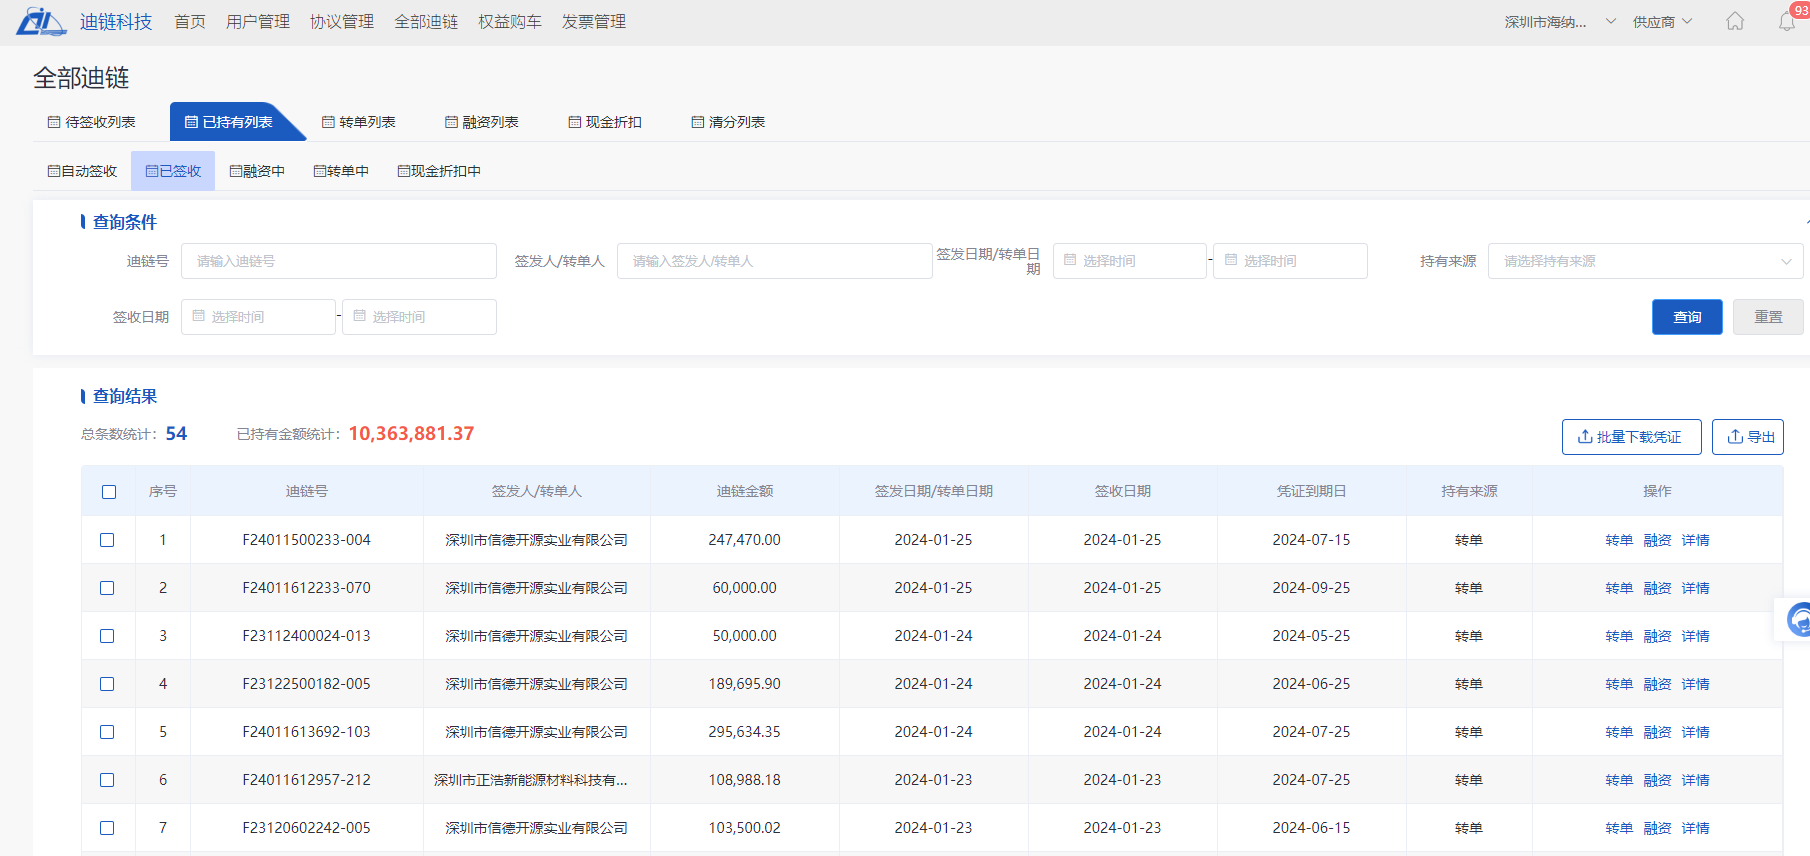This screenshot has width=1810, height=856.
Task: Click the home icon in top bar
Action: 1735,21
